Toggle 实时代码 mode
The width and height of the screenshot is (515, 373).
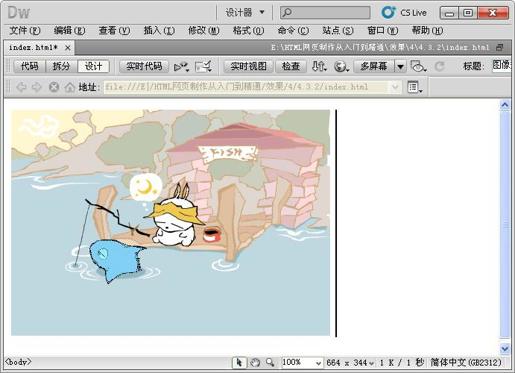click(144, 66)
